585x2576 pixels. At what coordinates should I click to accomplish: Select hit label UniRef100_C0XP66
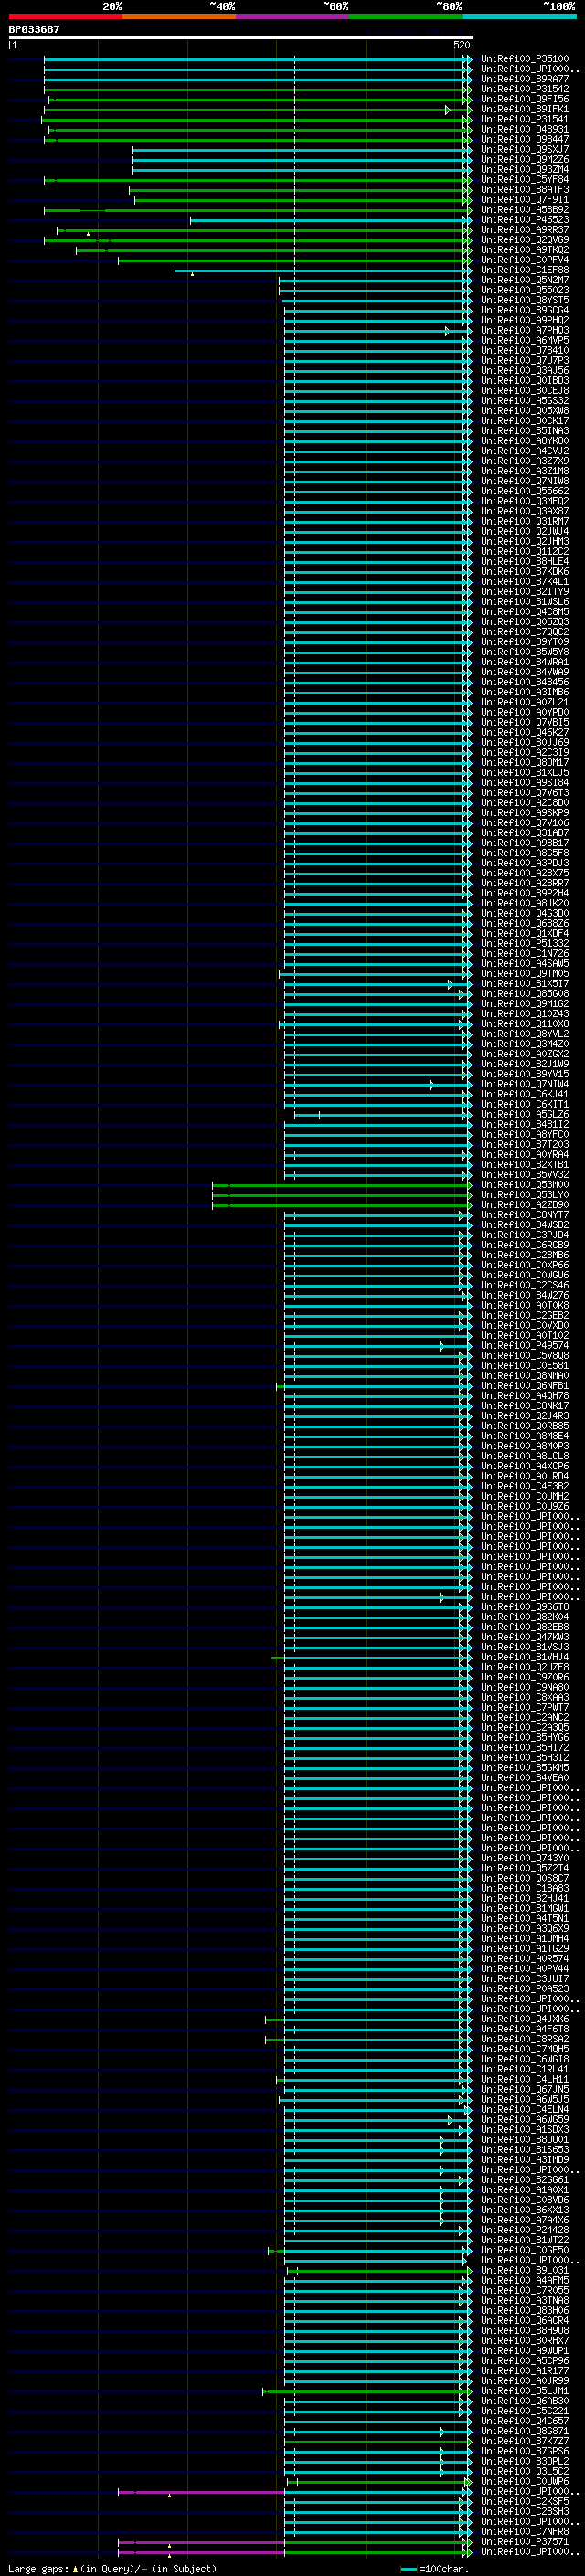point(525,1265)
